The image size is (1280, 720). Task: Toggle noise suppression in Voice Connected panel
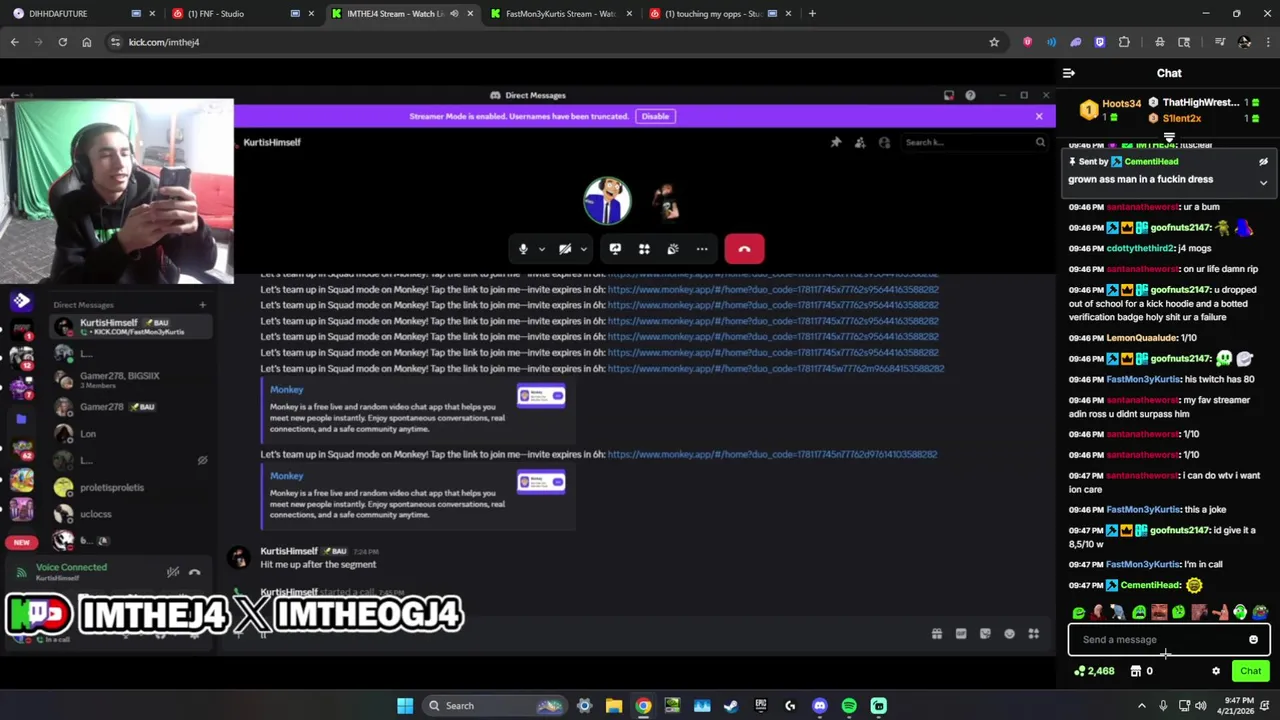pos(173,572)
